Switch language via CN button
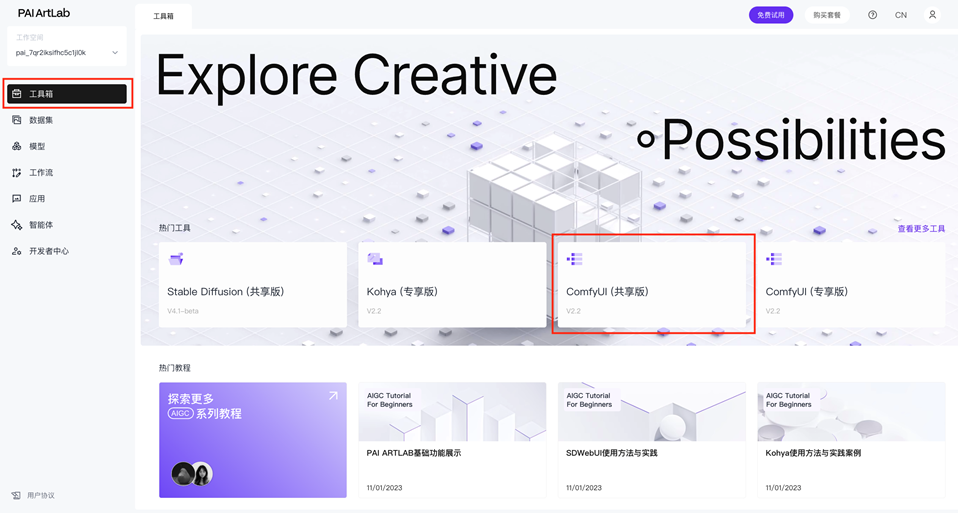The width and height of the screenshot is (958, 513). click(901, 15)
